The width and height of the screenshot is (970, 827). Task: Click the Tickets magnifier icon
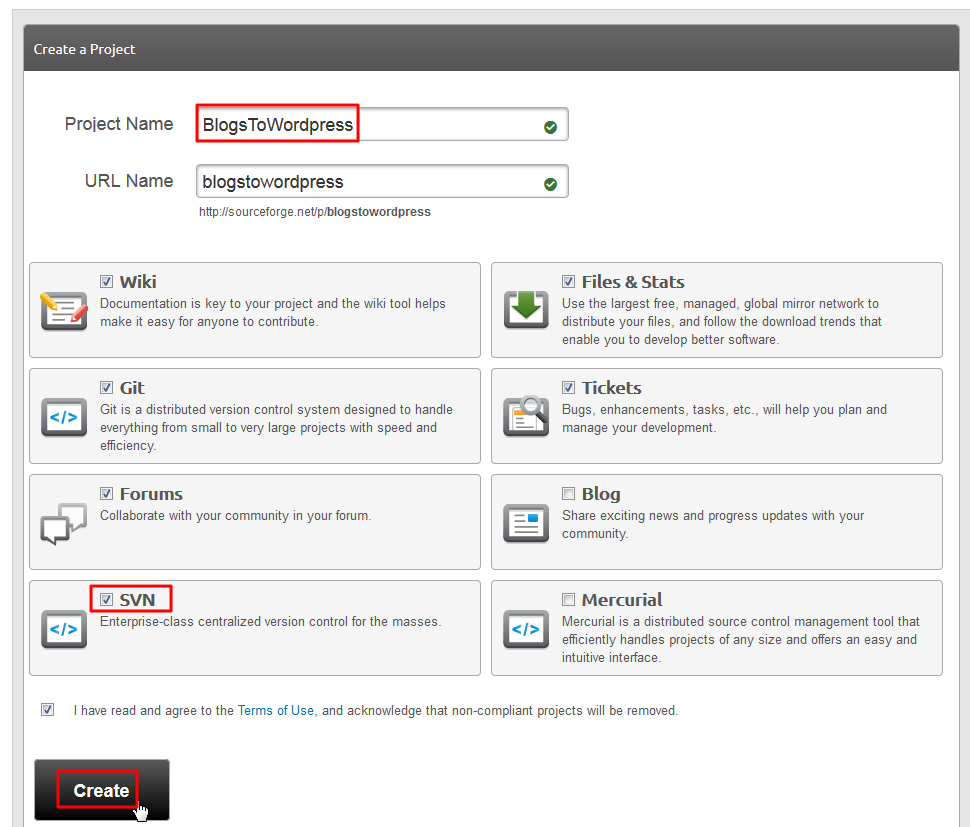526,416
